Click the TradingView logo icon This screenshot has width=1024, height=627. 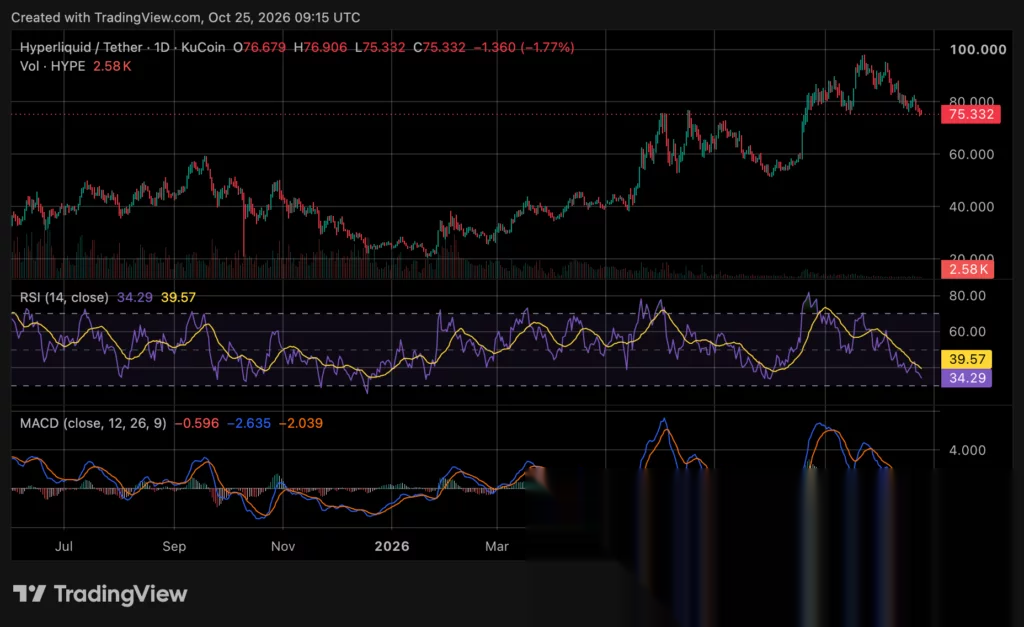(x=29, y=594)
